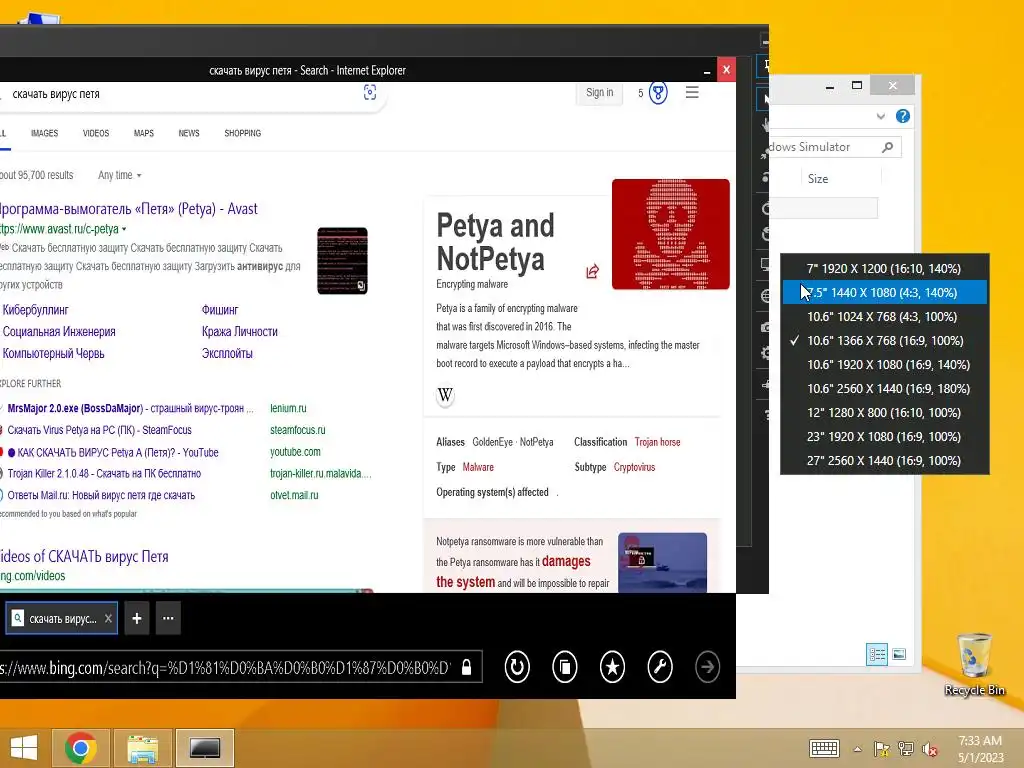
Task: Select the Simulator taskbar button
Action: (205, 748)
